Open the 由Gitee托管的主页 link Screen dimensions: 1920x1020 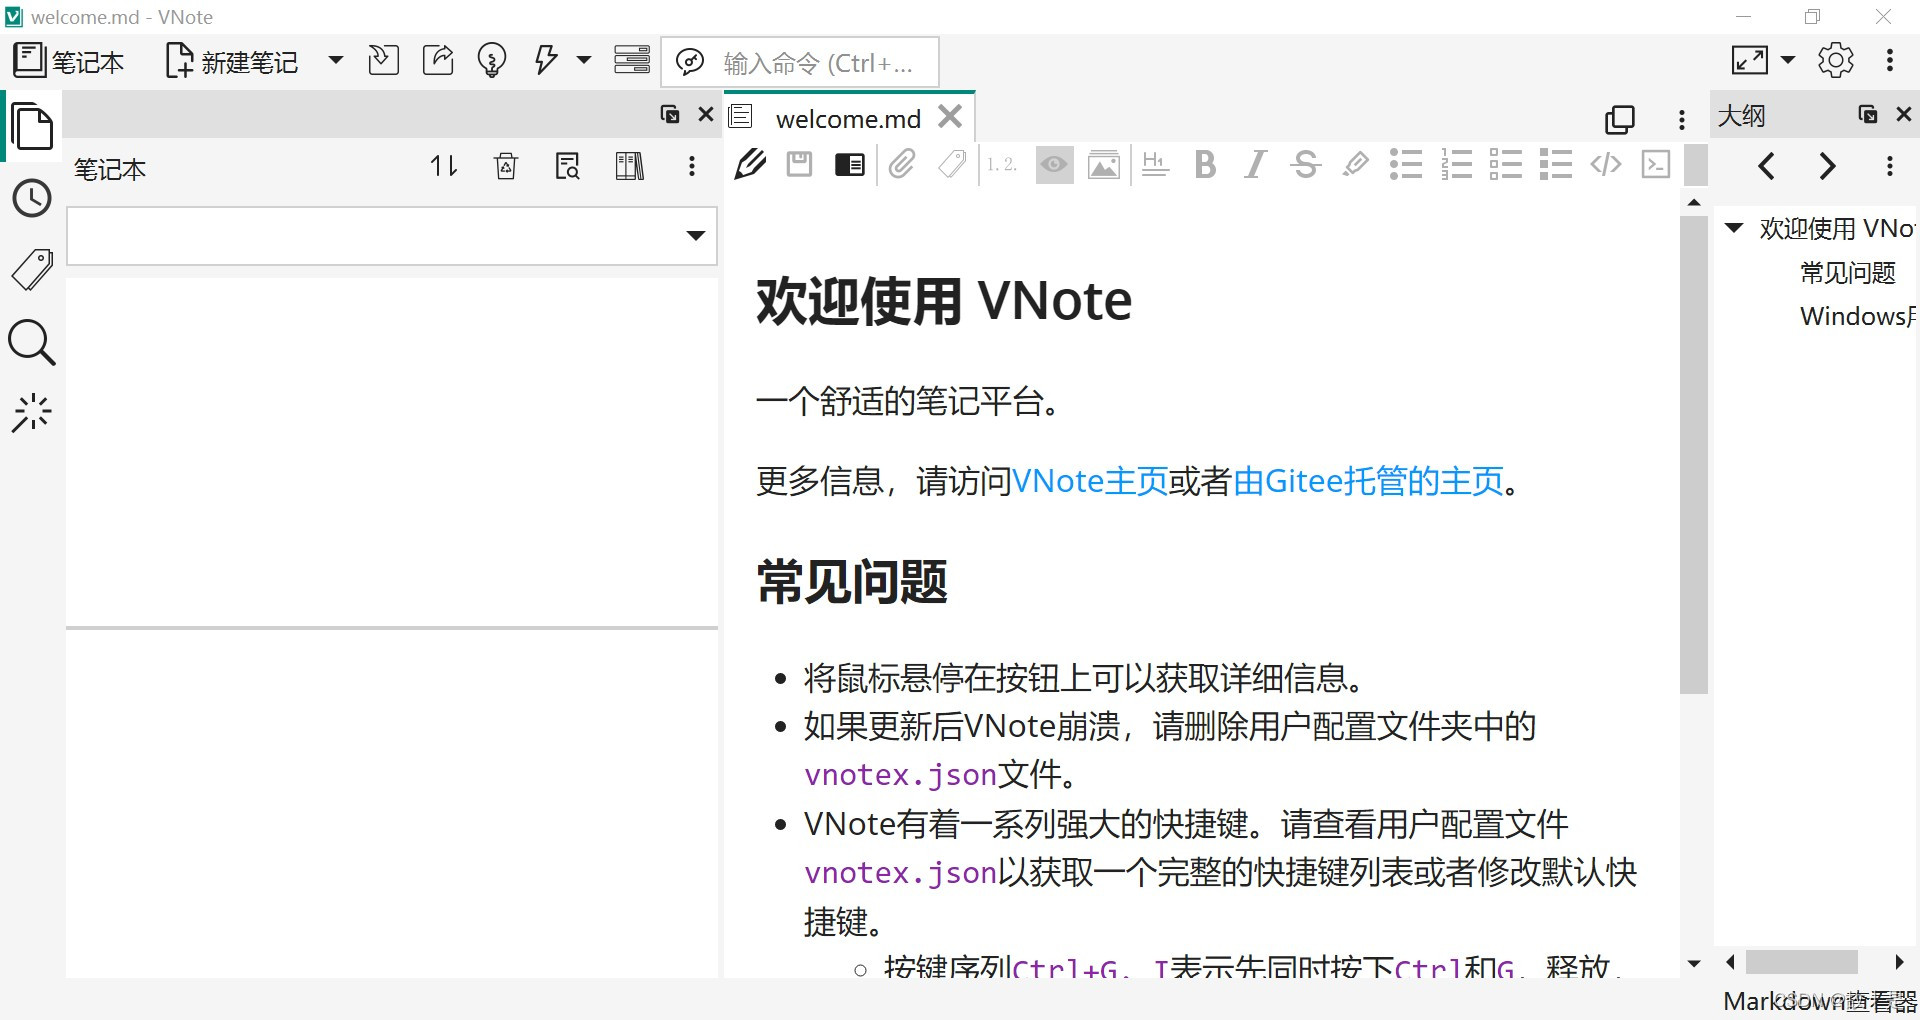point(1368,481)
